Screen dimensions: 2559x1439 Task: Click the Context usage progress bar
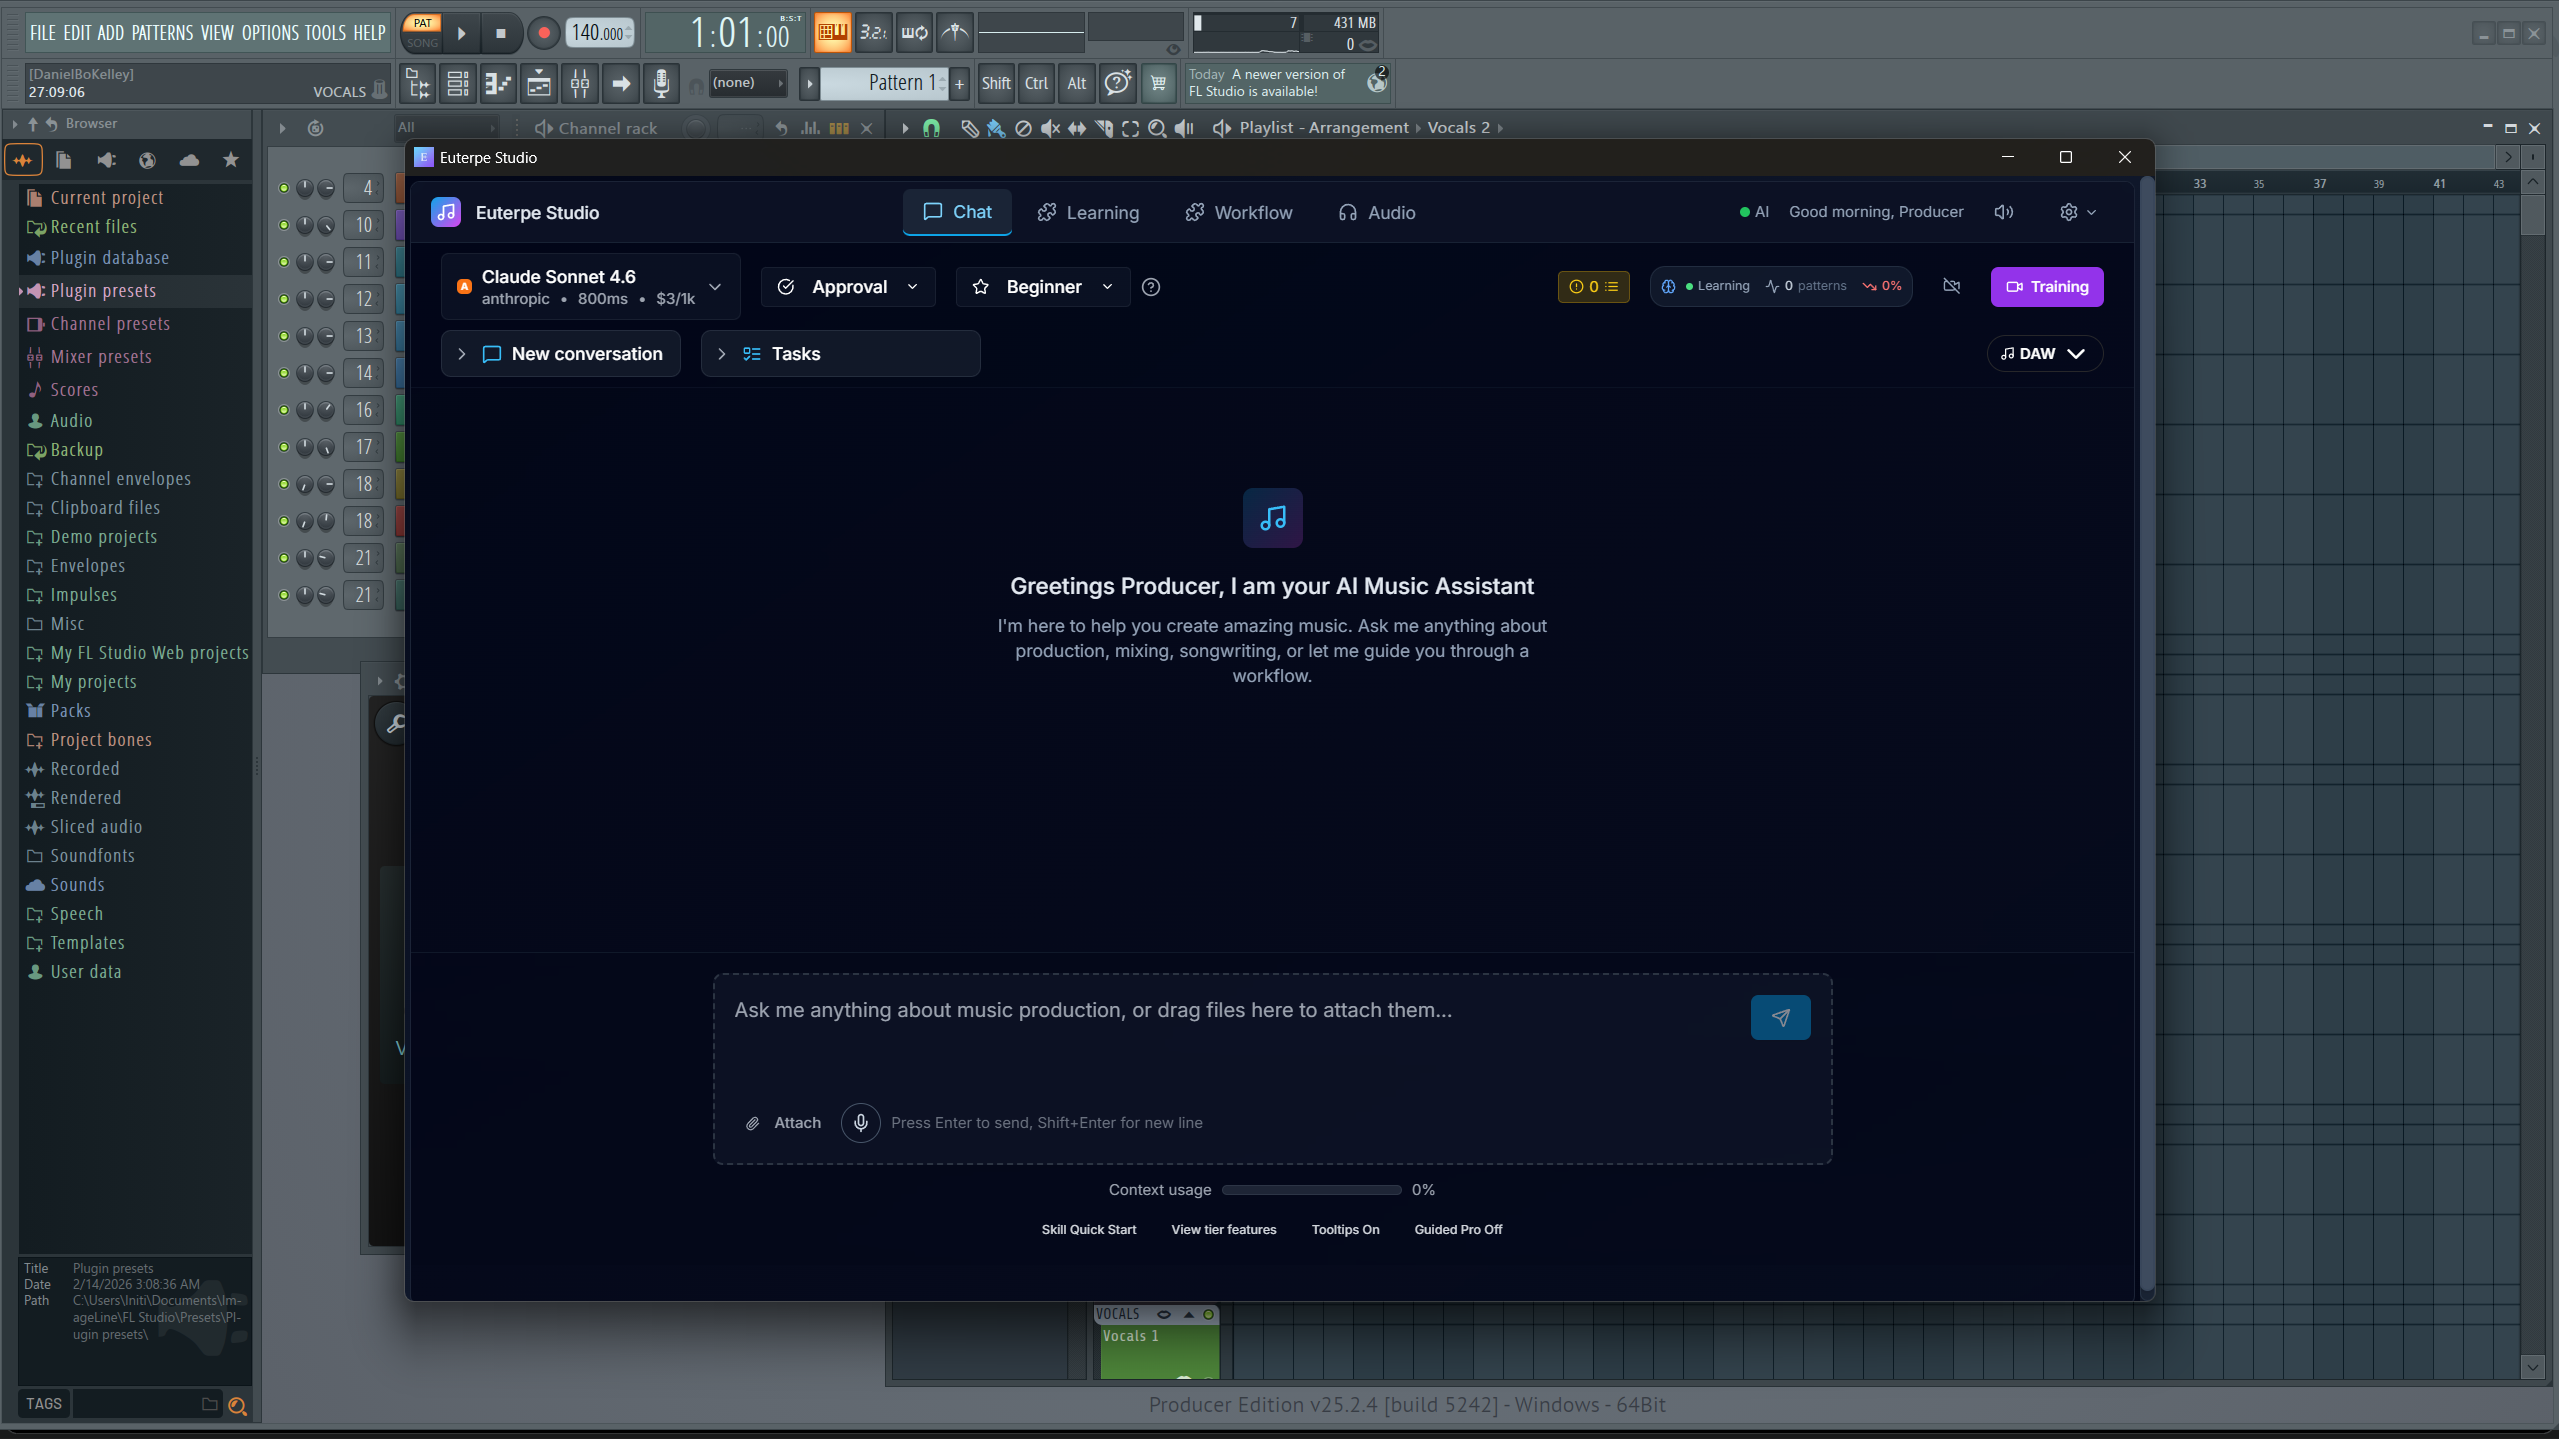tap(1311, 1190)
